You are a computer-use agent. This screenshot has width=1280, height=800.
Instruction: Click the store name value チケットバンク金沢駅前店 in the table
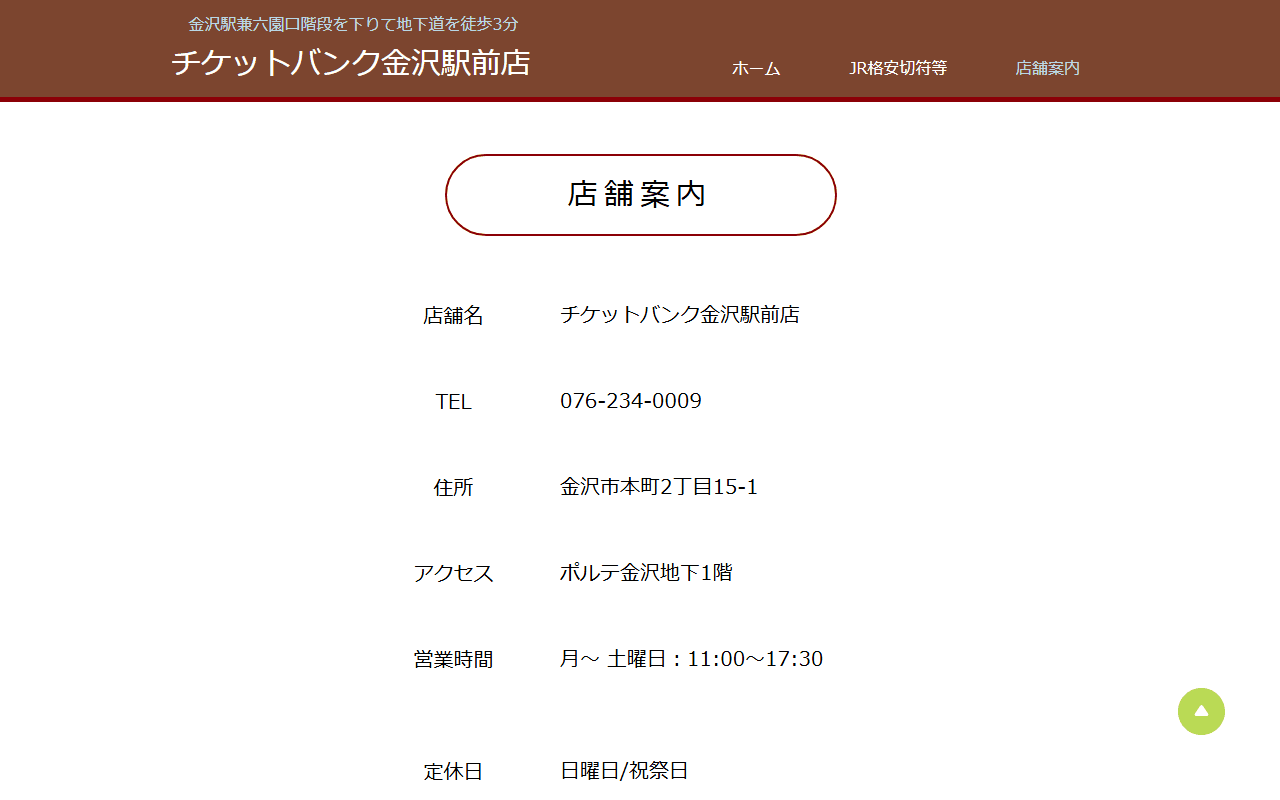point(680,315)
